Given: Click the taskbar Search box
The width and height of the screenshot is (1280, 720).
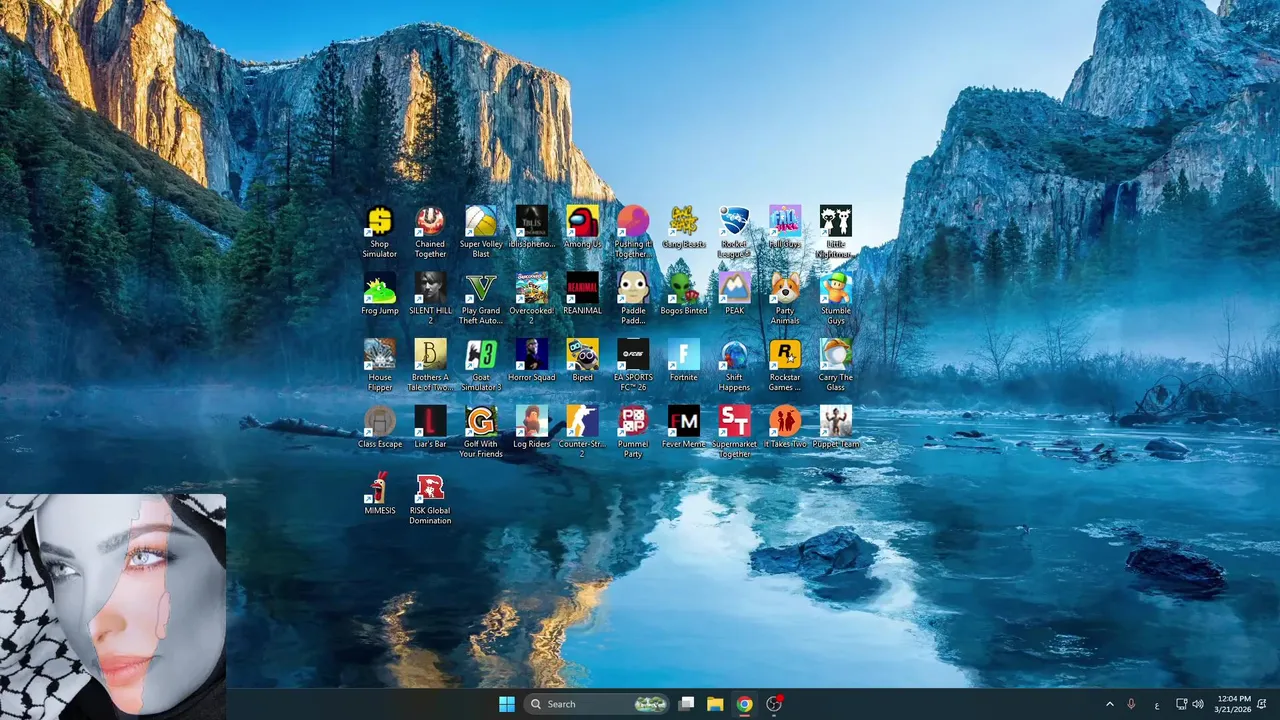Looking at the screenshot, I should point(597,704).
